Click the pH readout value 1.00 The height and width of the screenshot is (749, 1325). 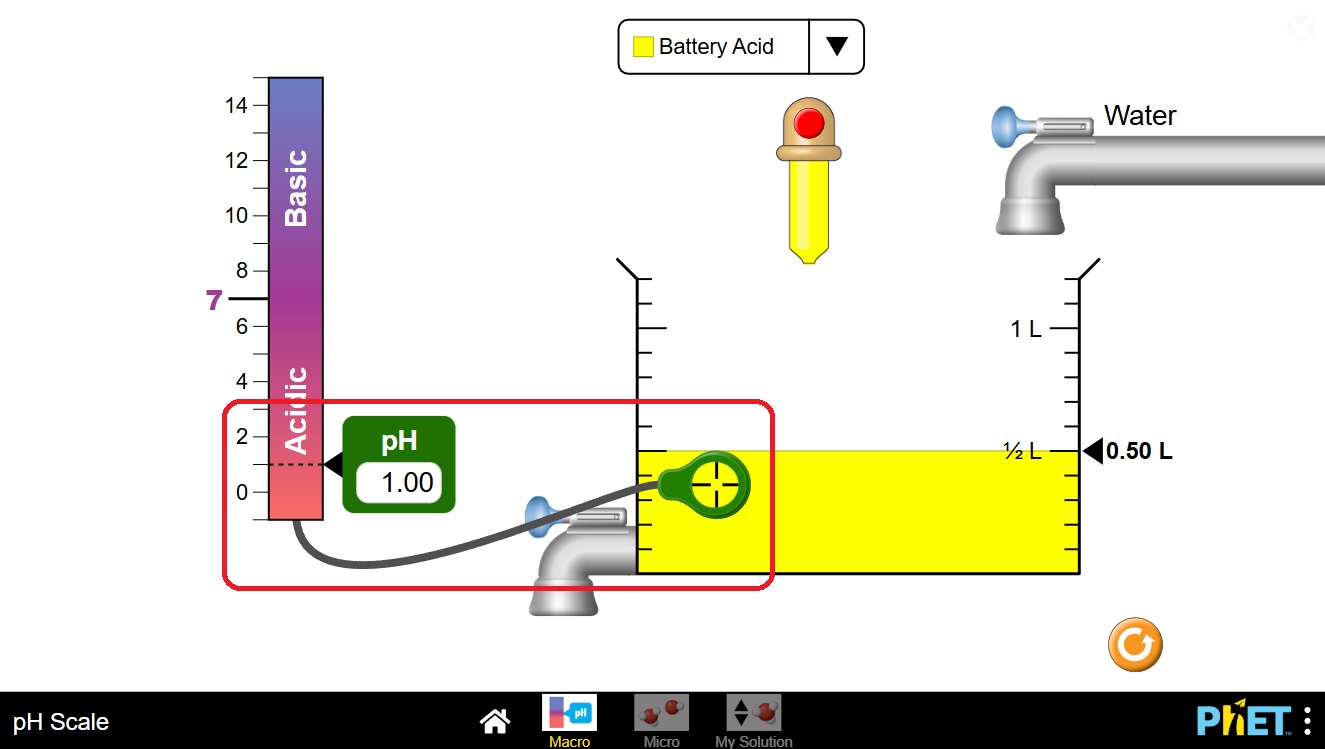(400, 483)
